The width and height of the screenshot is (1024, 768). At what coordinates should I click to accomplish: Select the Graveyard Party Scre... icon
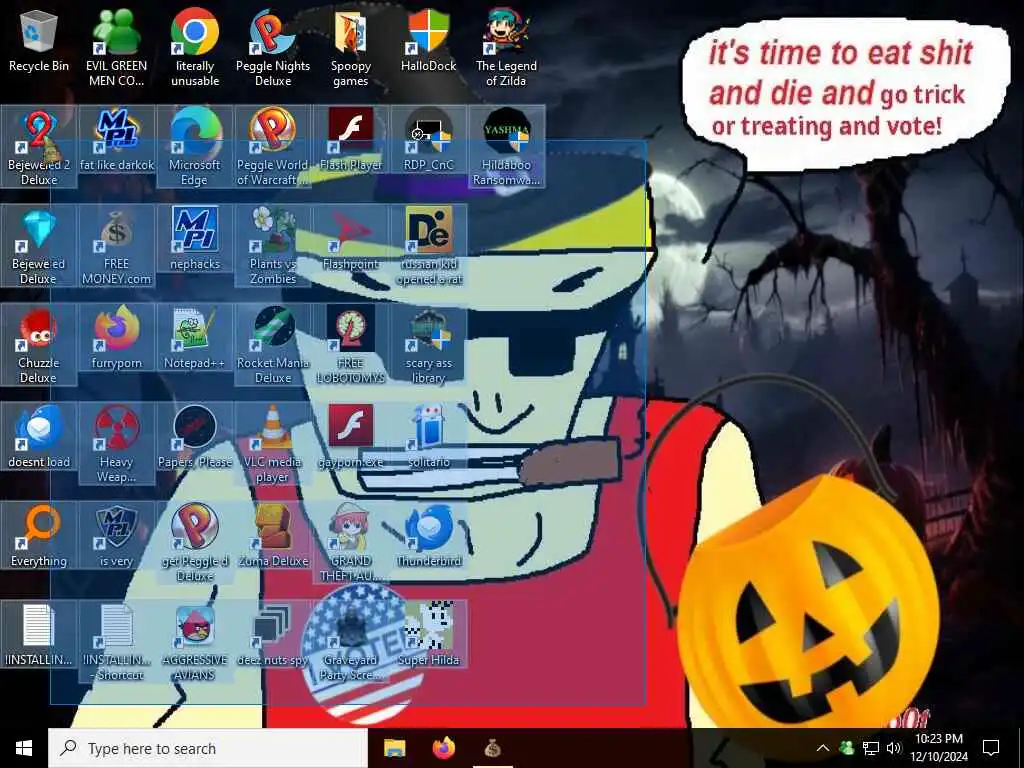351,642
